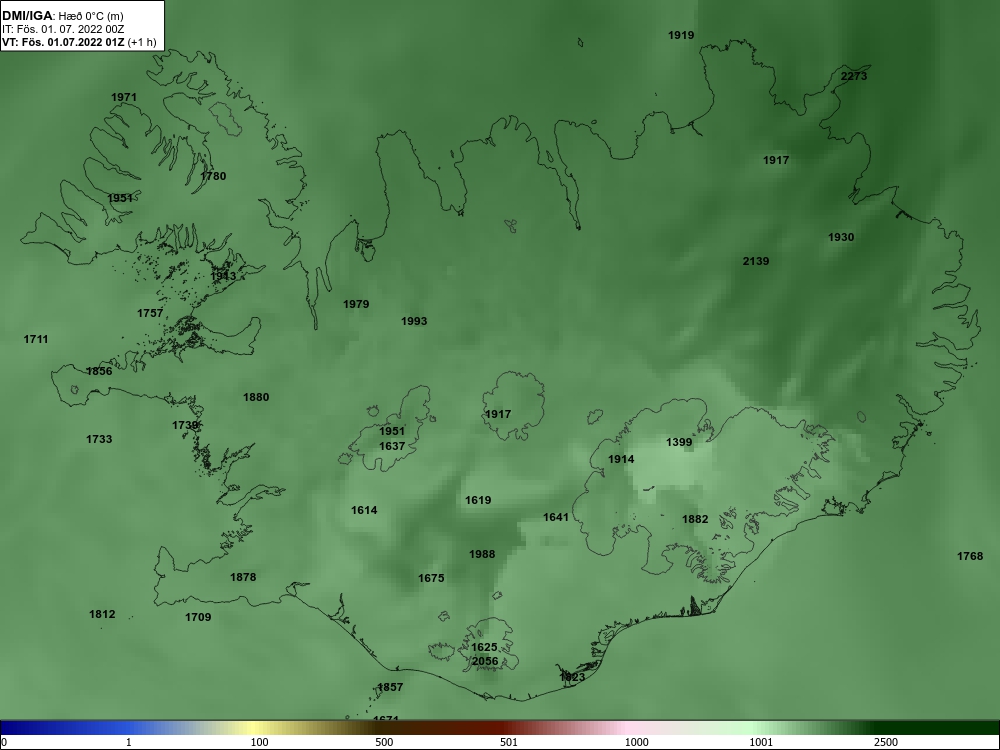The image size is (1000, 750).
Task: Click the 1988 map value
Action: coord(482,554)
